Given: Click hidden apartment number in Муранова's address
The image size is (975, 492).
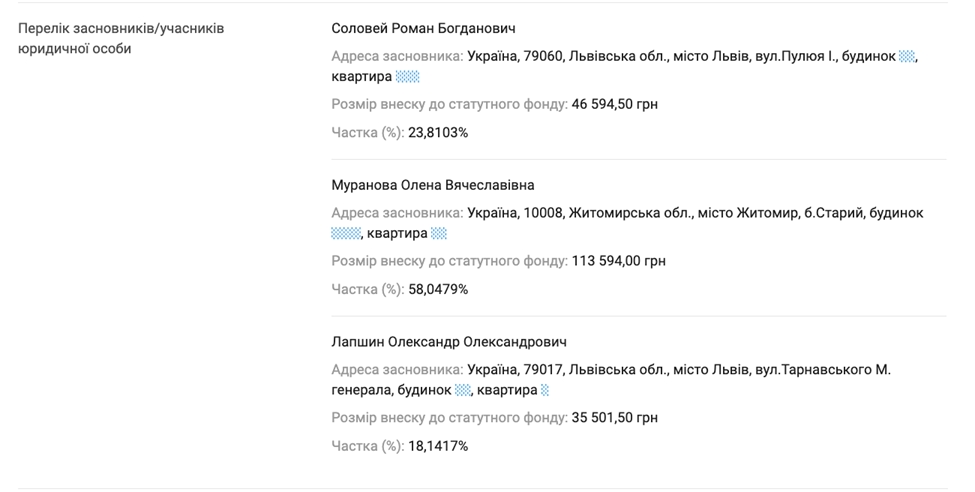Looking at the screenshot, I should pyautogui.click(x=439, y=234).
